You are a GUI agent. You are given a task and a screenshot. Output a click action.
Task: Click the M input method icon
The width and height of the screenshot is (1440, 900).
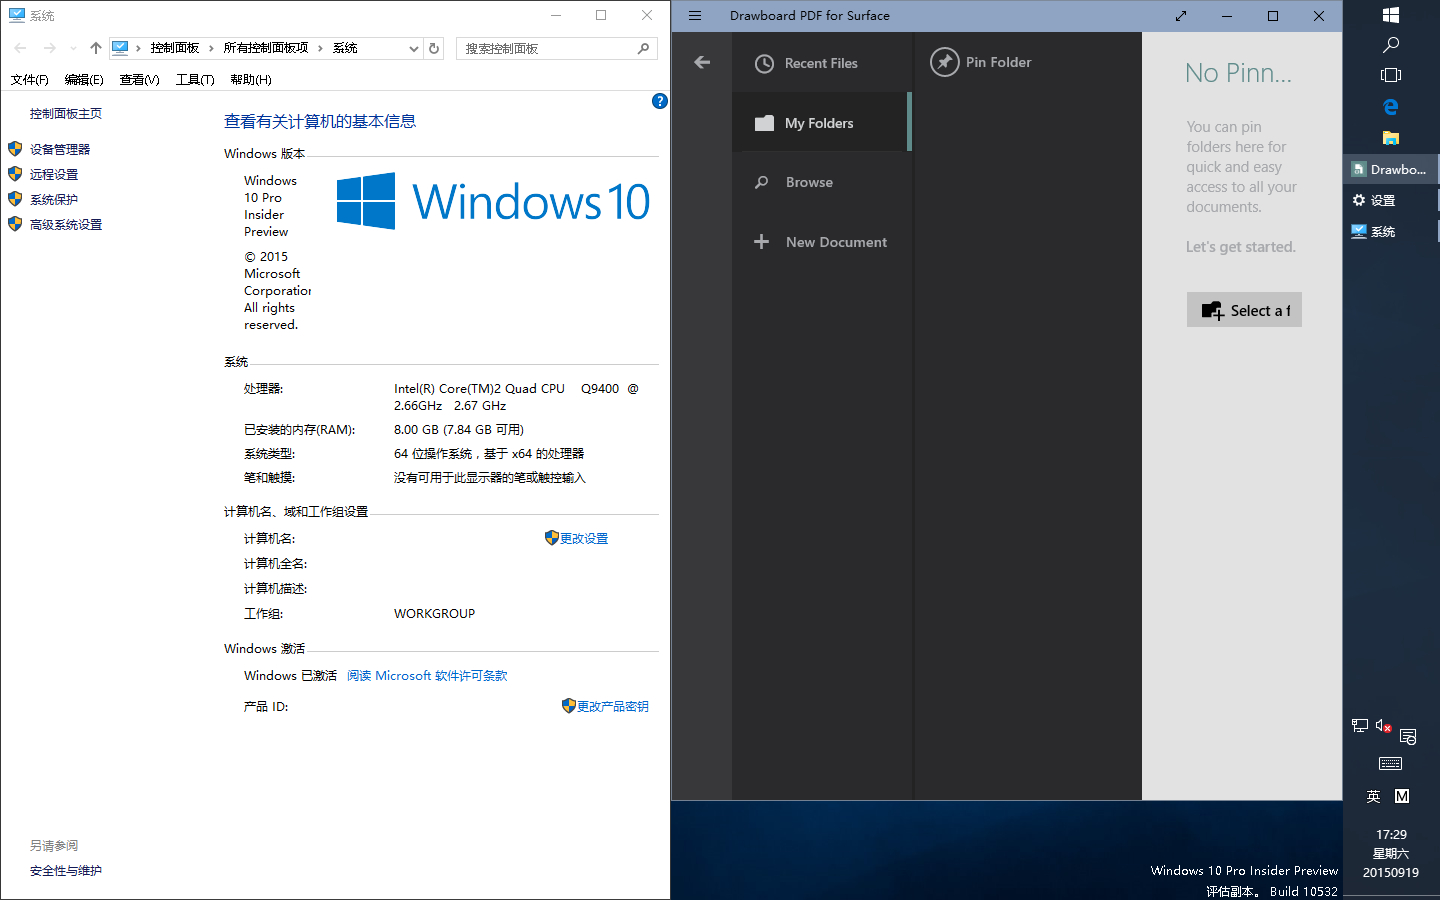[x=1402, y=797]
